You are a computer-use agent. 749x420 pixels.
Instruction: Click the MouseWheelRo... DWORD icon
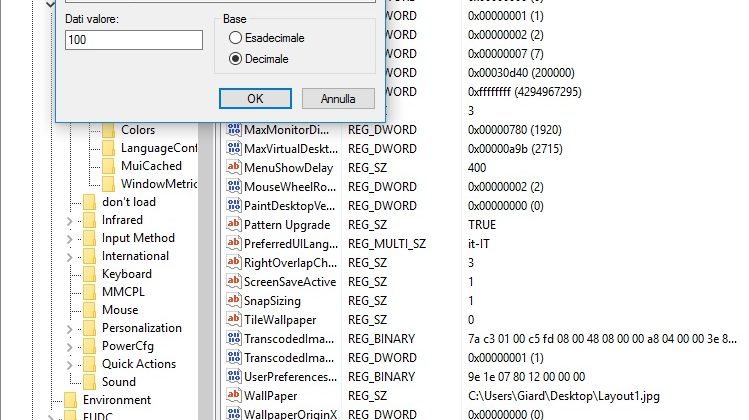(x=234, y=186)
